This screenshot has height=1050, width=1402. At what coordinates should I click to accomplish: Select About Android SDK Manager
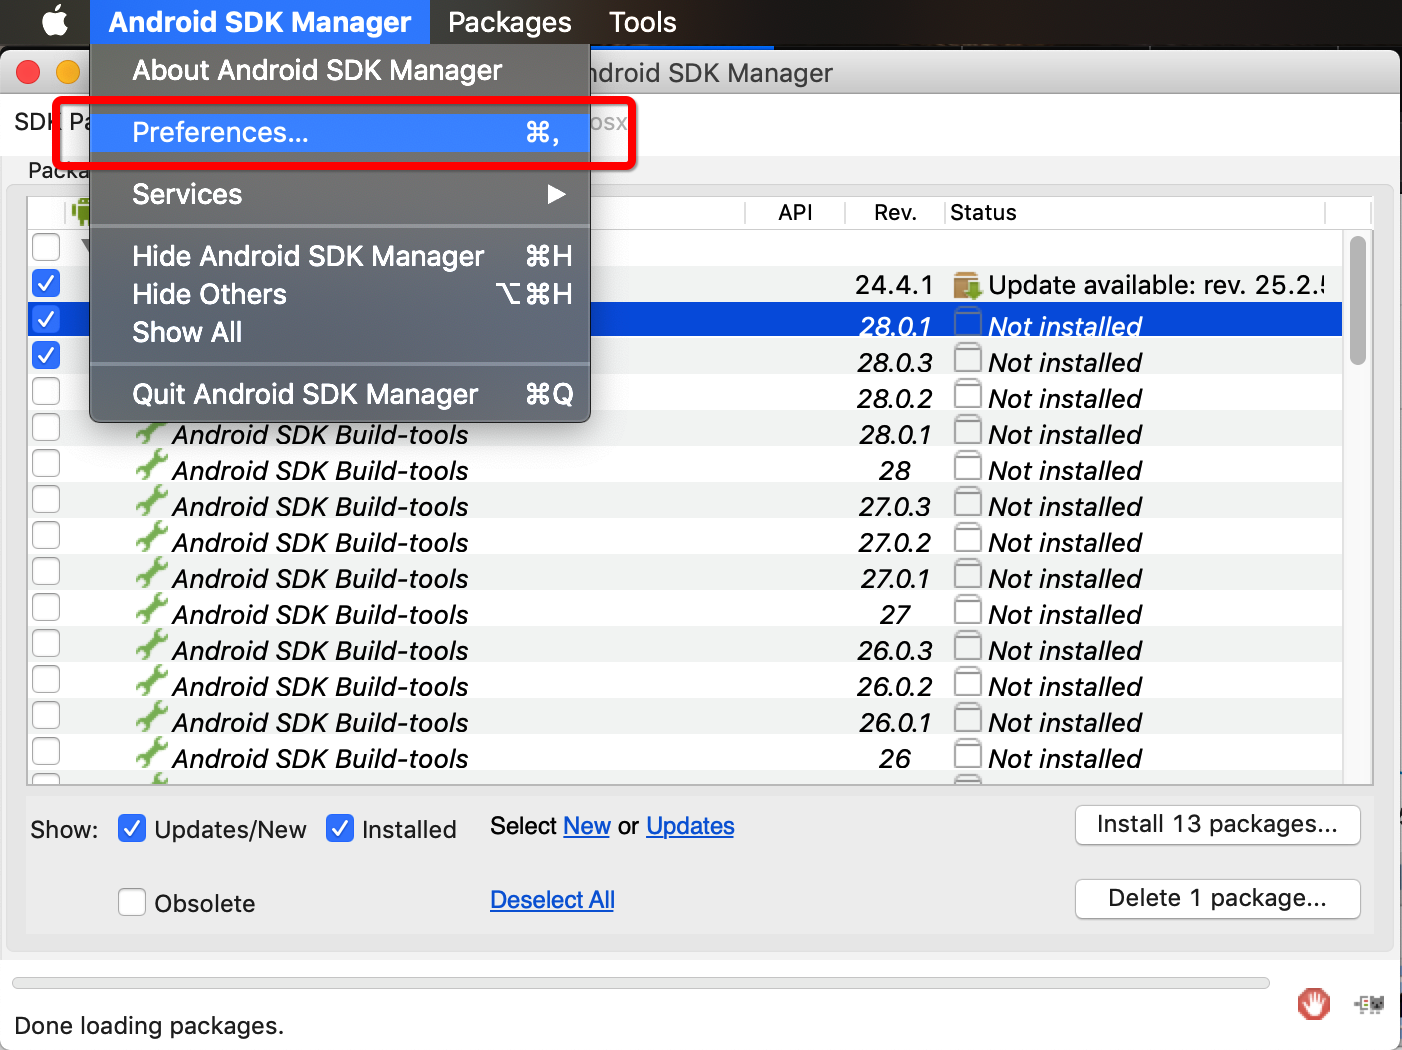pos(340,70)
